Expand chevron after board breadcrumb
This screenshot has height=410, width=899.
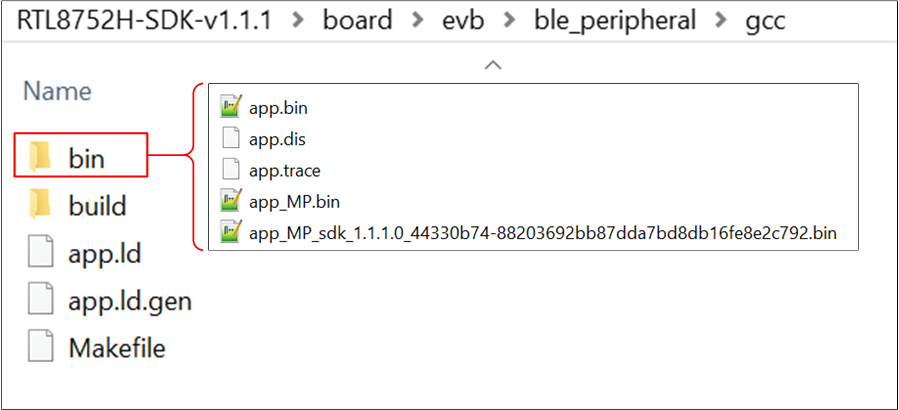pyautogui.click(x=419, y=22)
